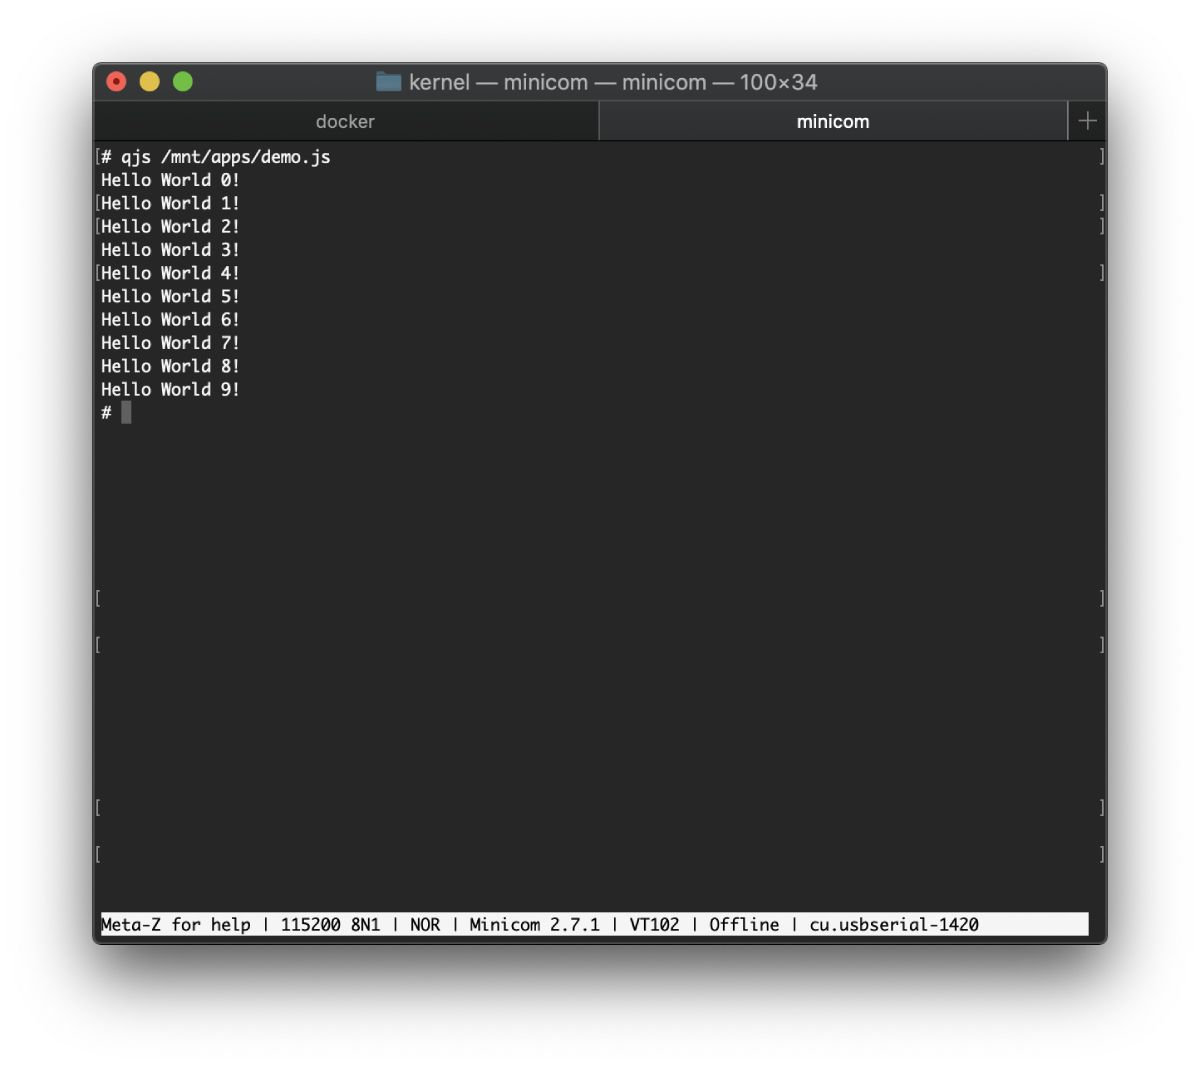Click the 'Hello World 1!' output line

click(170, 203)
